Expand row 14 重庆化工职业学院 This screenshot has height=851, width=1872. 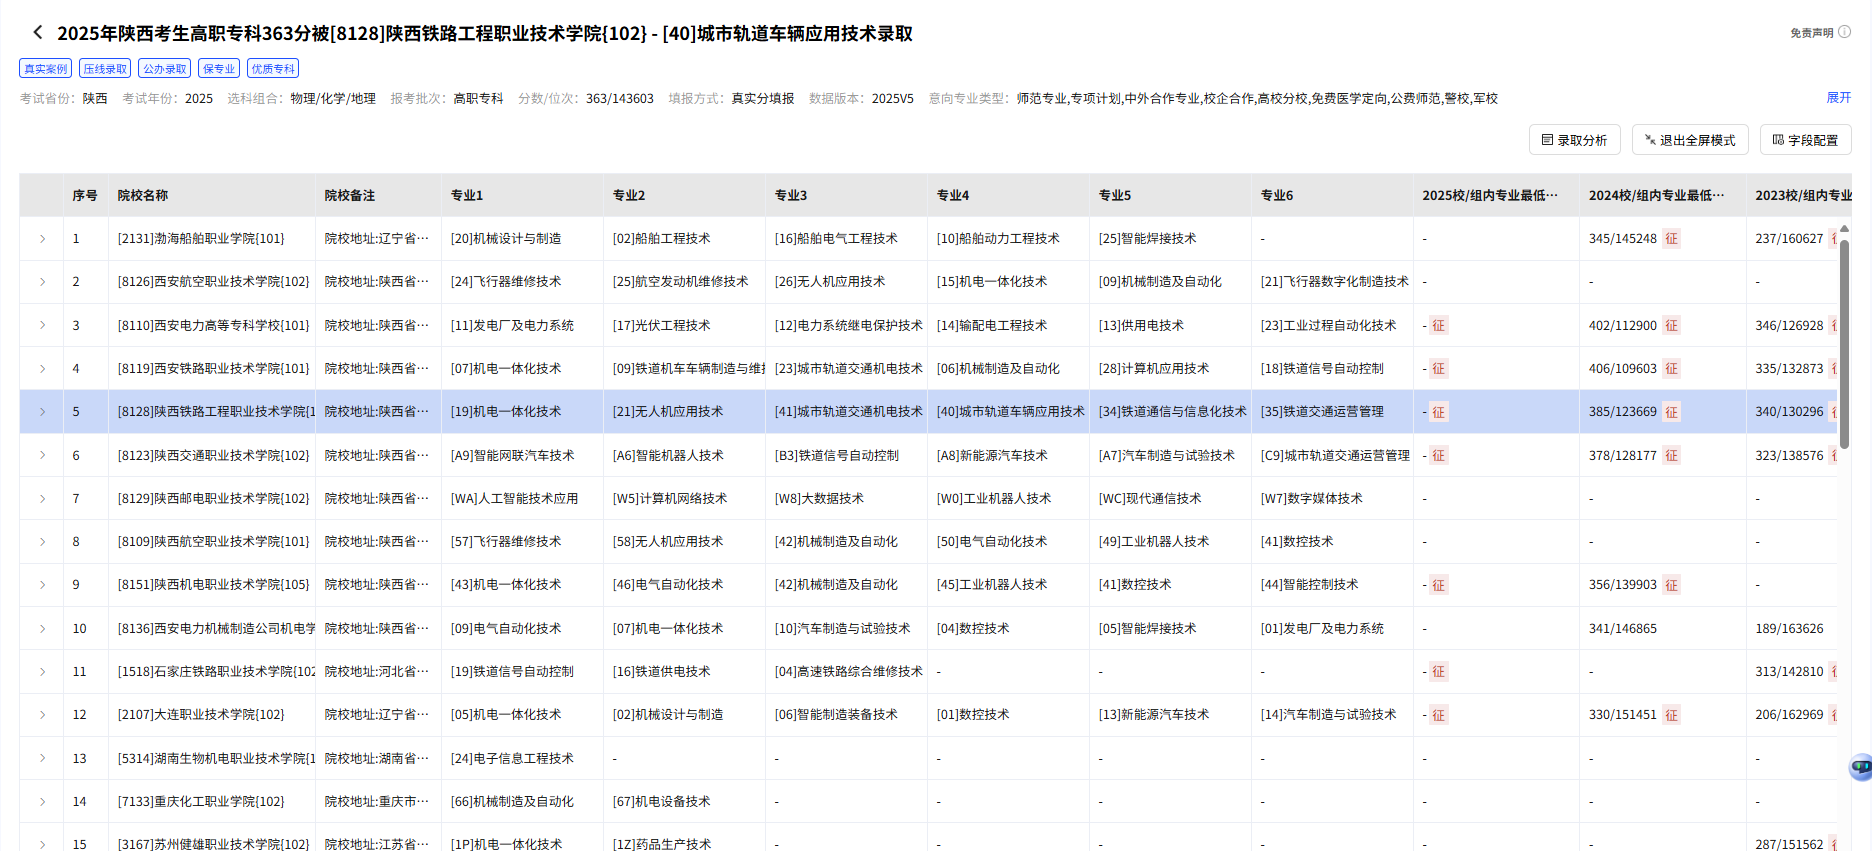[42, 802]
